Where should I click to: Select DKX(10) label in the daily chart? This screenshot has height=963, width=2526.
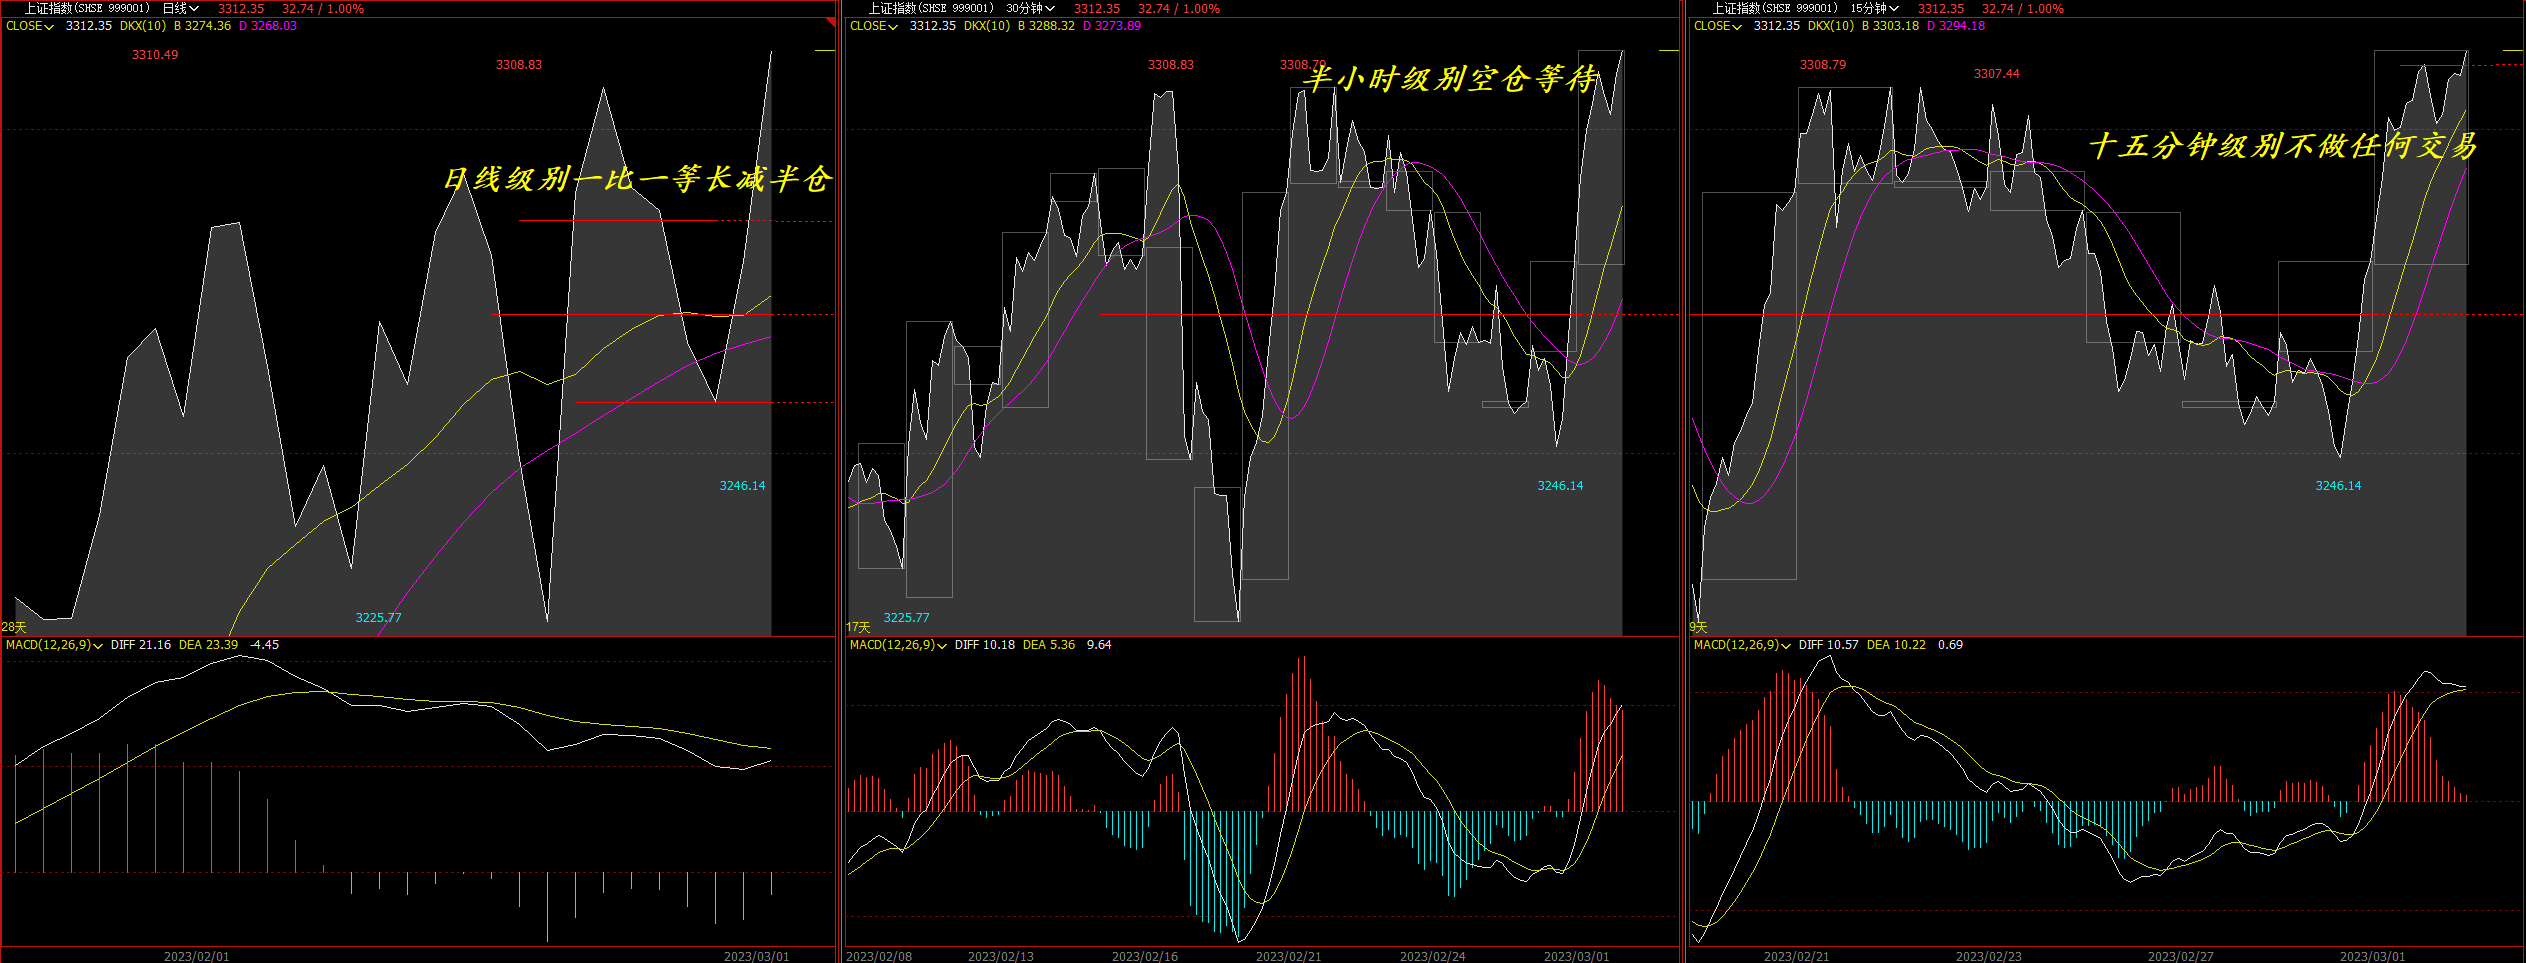[143, 26]
